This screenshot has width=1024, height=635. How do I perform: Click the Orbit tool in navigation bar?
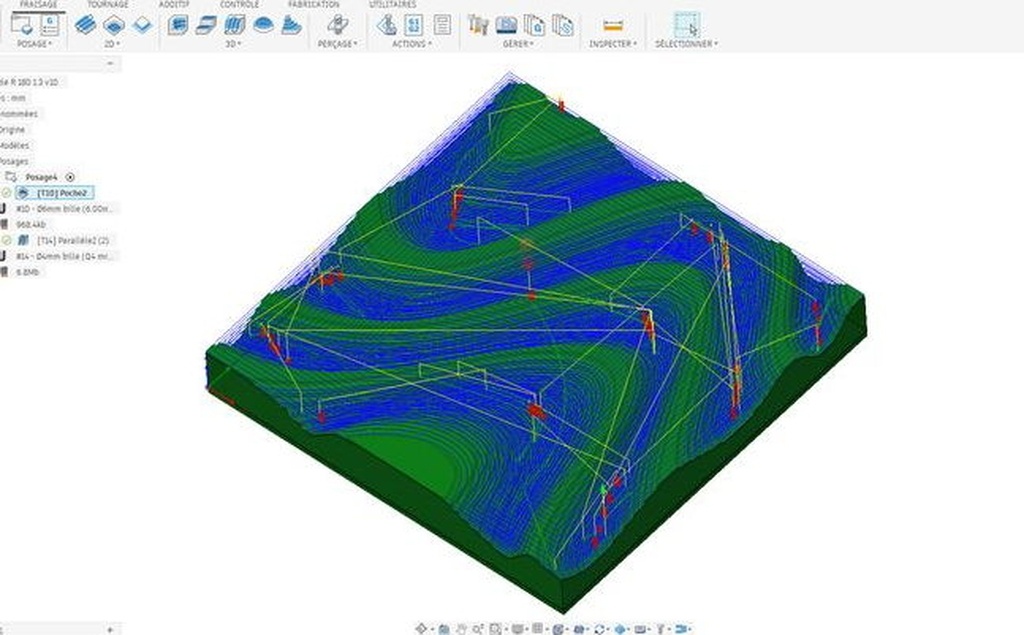click(421, 628)
